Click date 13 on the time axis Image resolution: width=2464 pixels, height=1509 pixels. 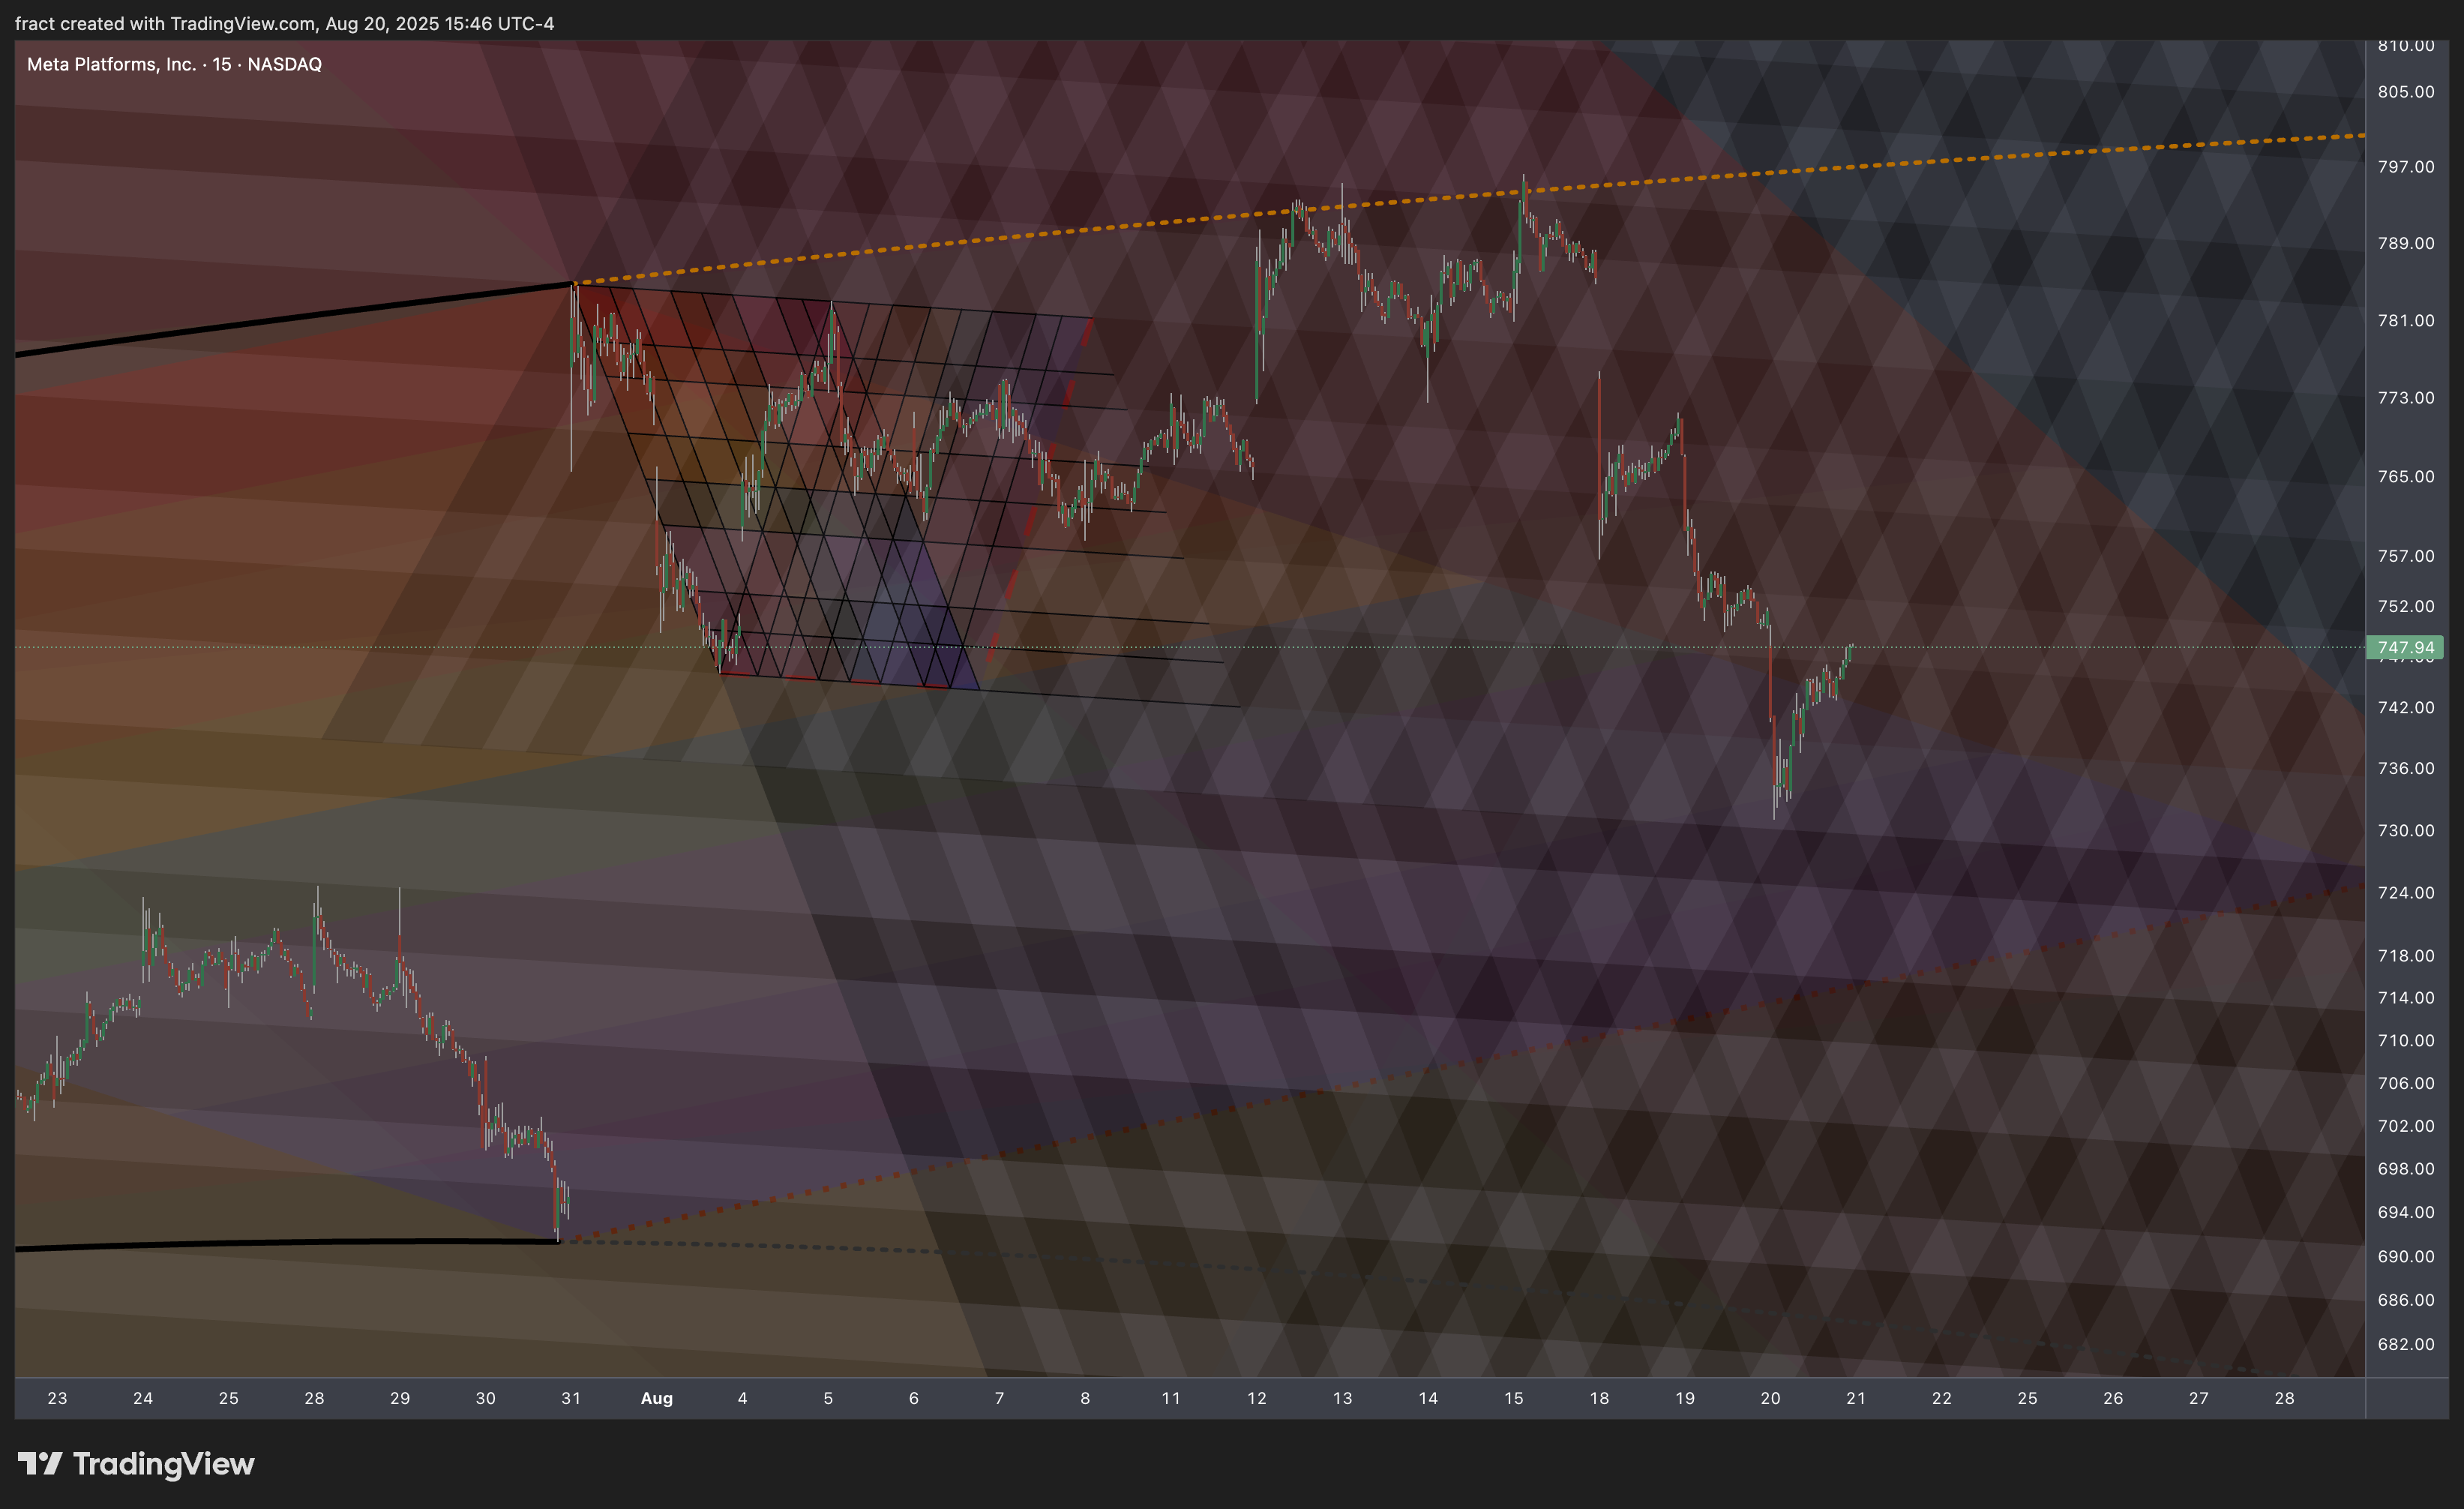click(1342, 1398)
